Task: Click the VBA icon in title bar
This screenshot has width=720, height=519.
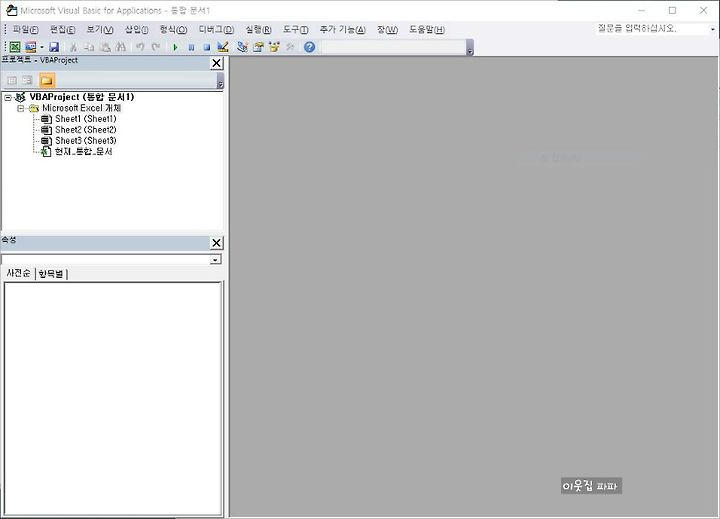Action: point(11,10)
